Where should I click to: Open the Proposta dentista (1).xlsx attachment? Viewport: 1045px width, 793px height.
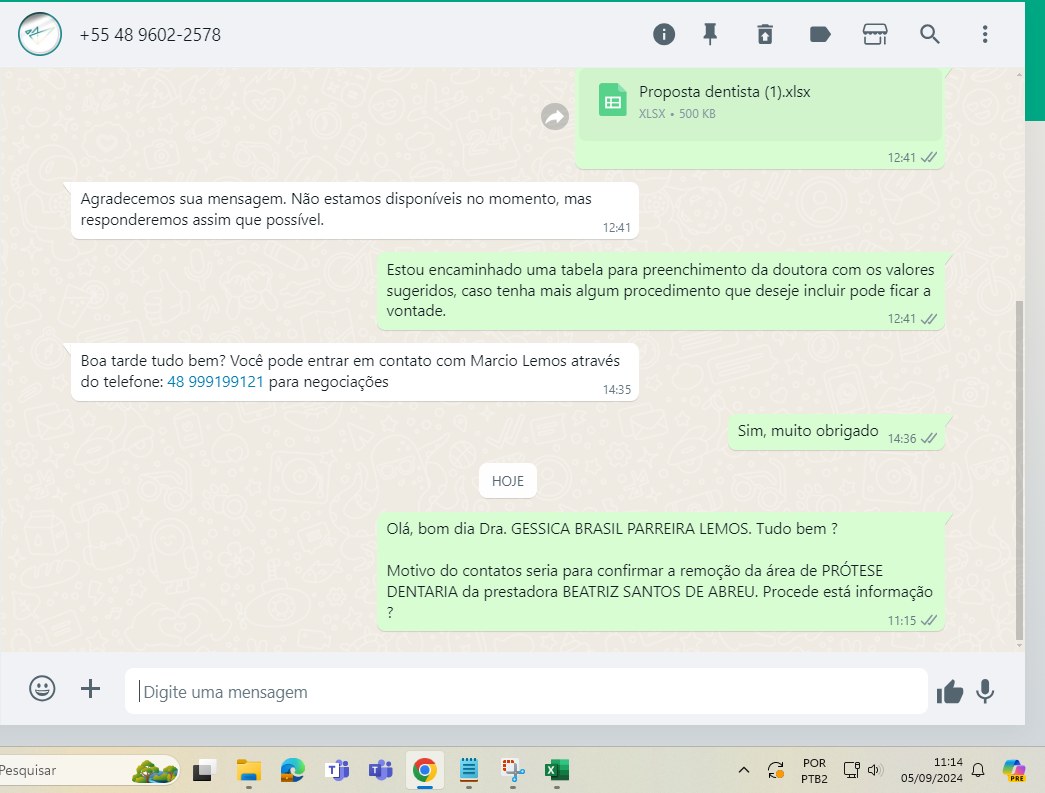760,103
